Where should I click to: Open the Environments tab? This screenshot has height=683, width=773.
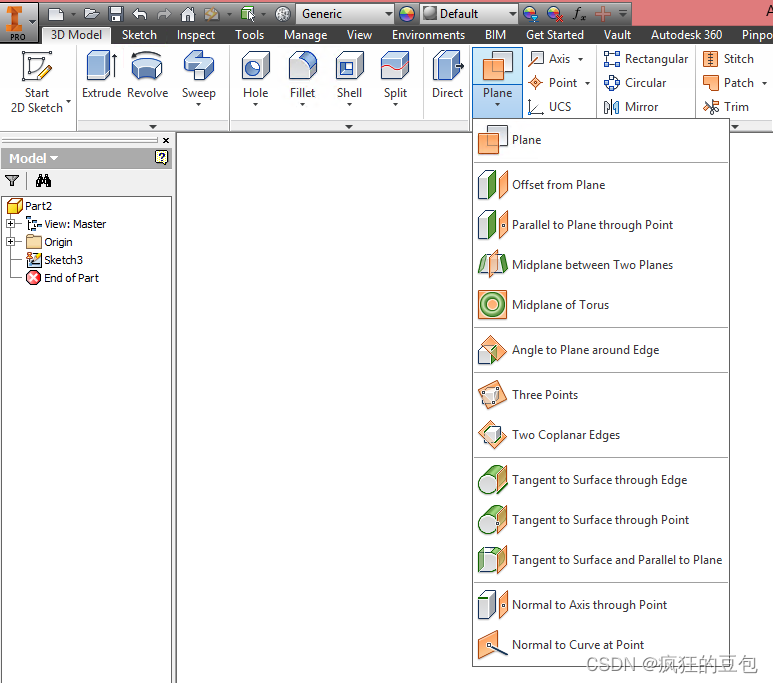428,35
